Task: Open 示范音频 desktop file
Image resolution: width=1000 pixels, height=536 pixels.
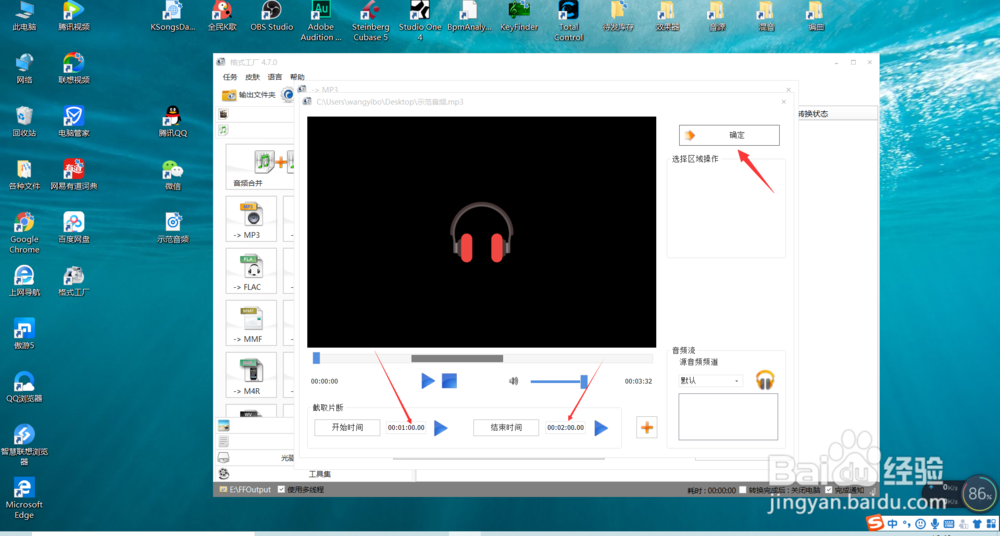Action: [173, 228]
